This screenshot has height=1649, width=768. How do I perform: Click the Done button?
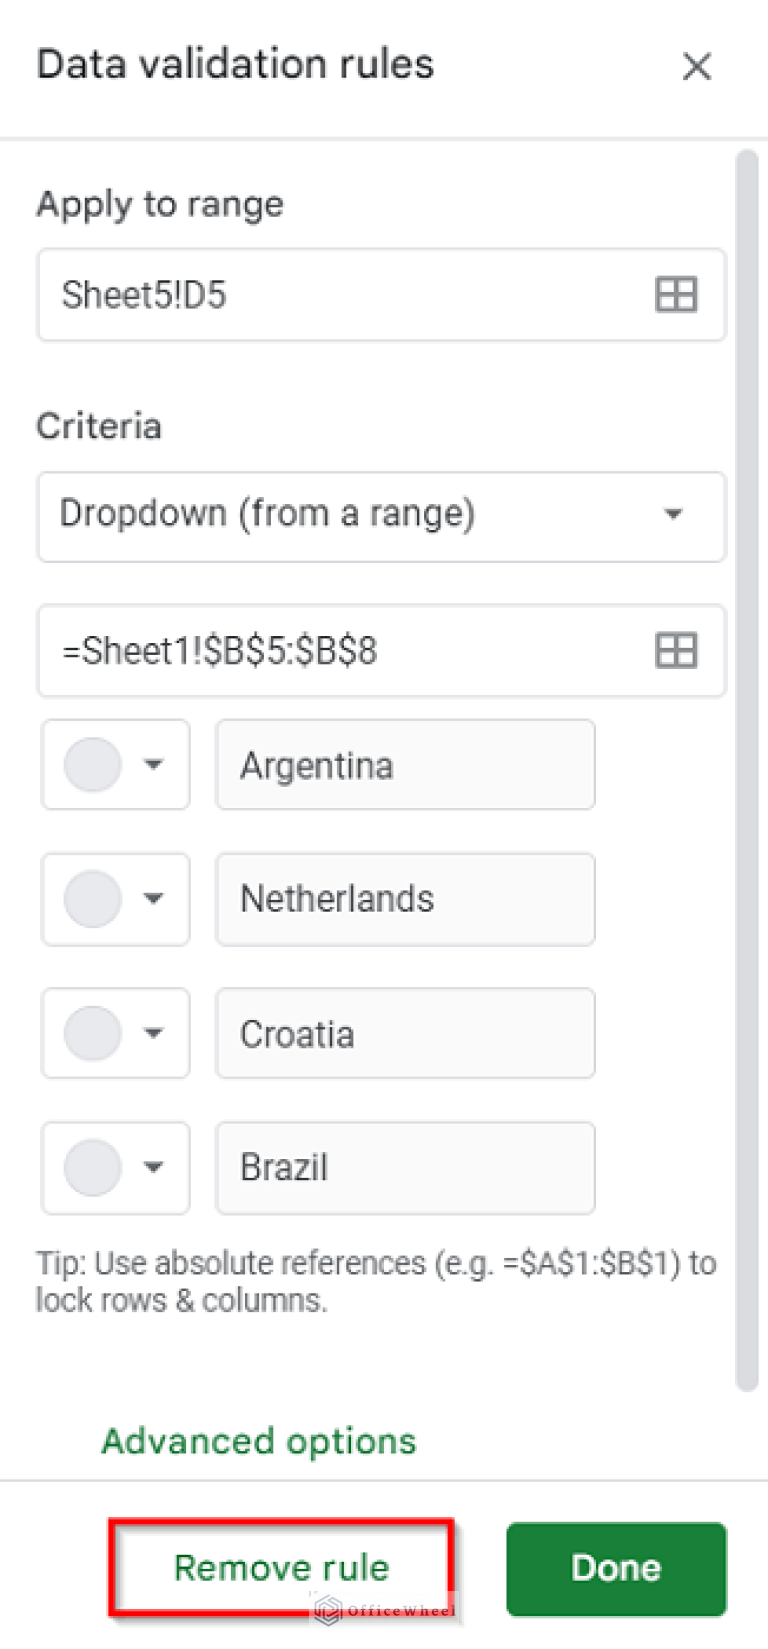pos(615,1568)
